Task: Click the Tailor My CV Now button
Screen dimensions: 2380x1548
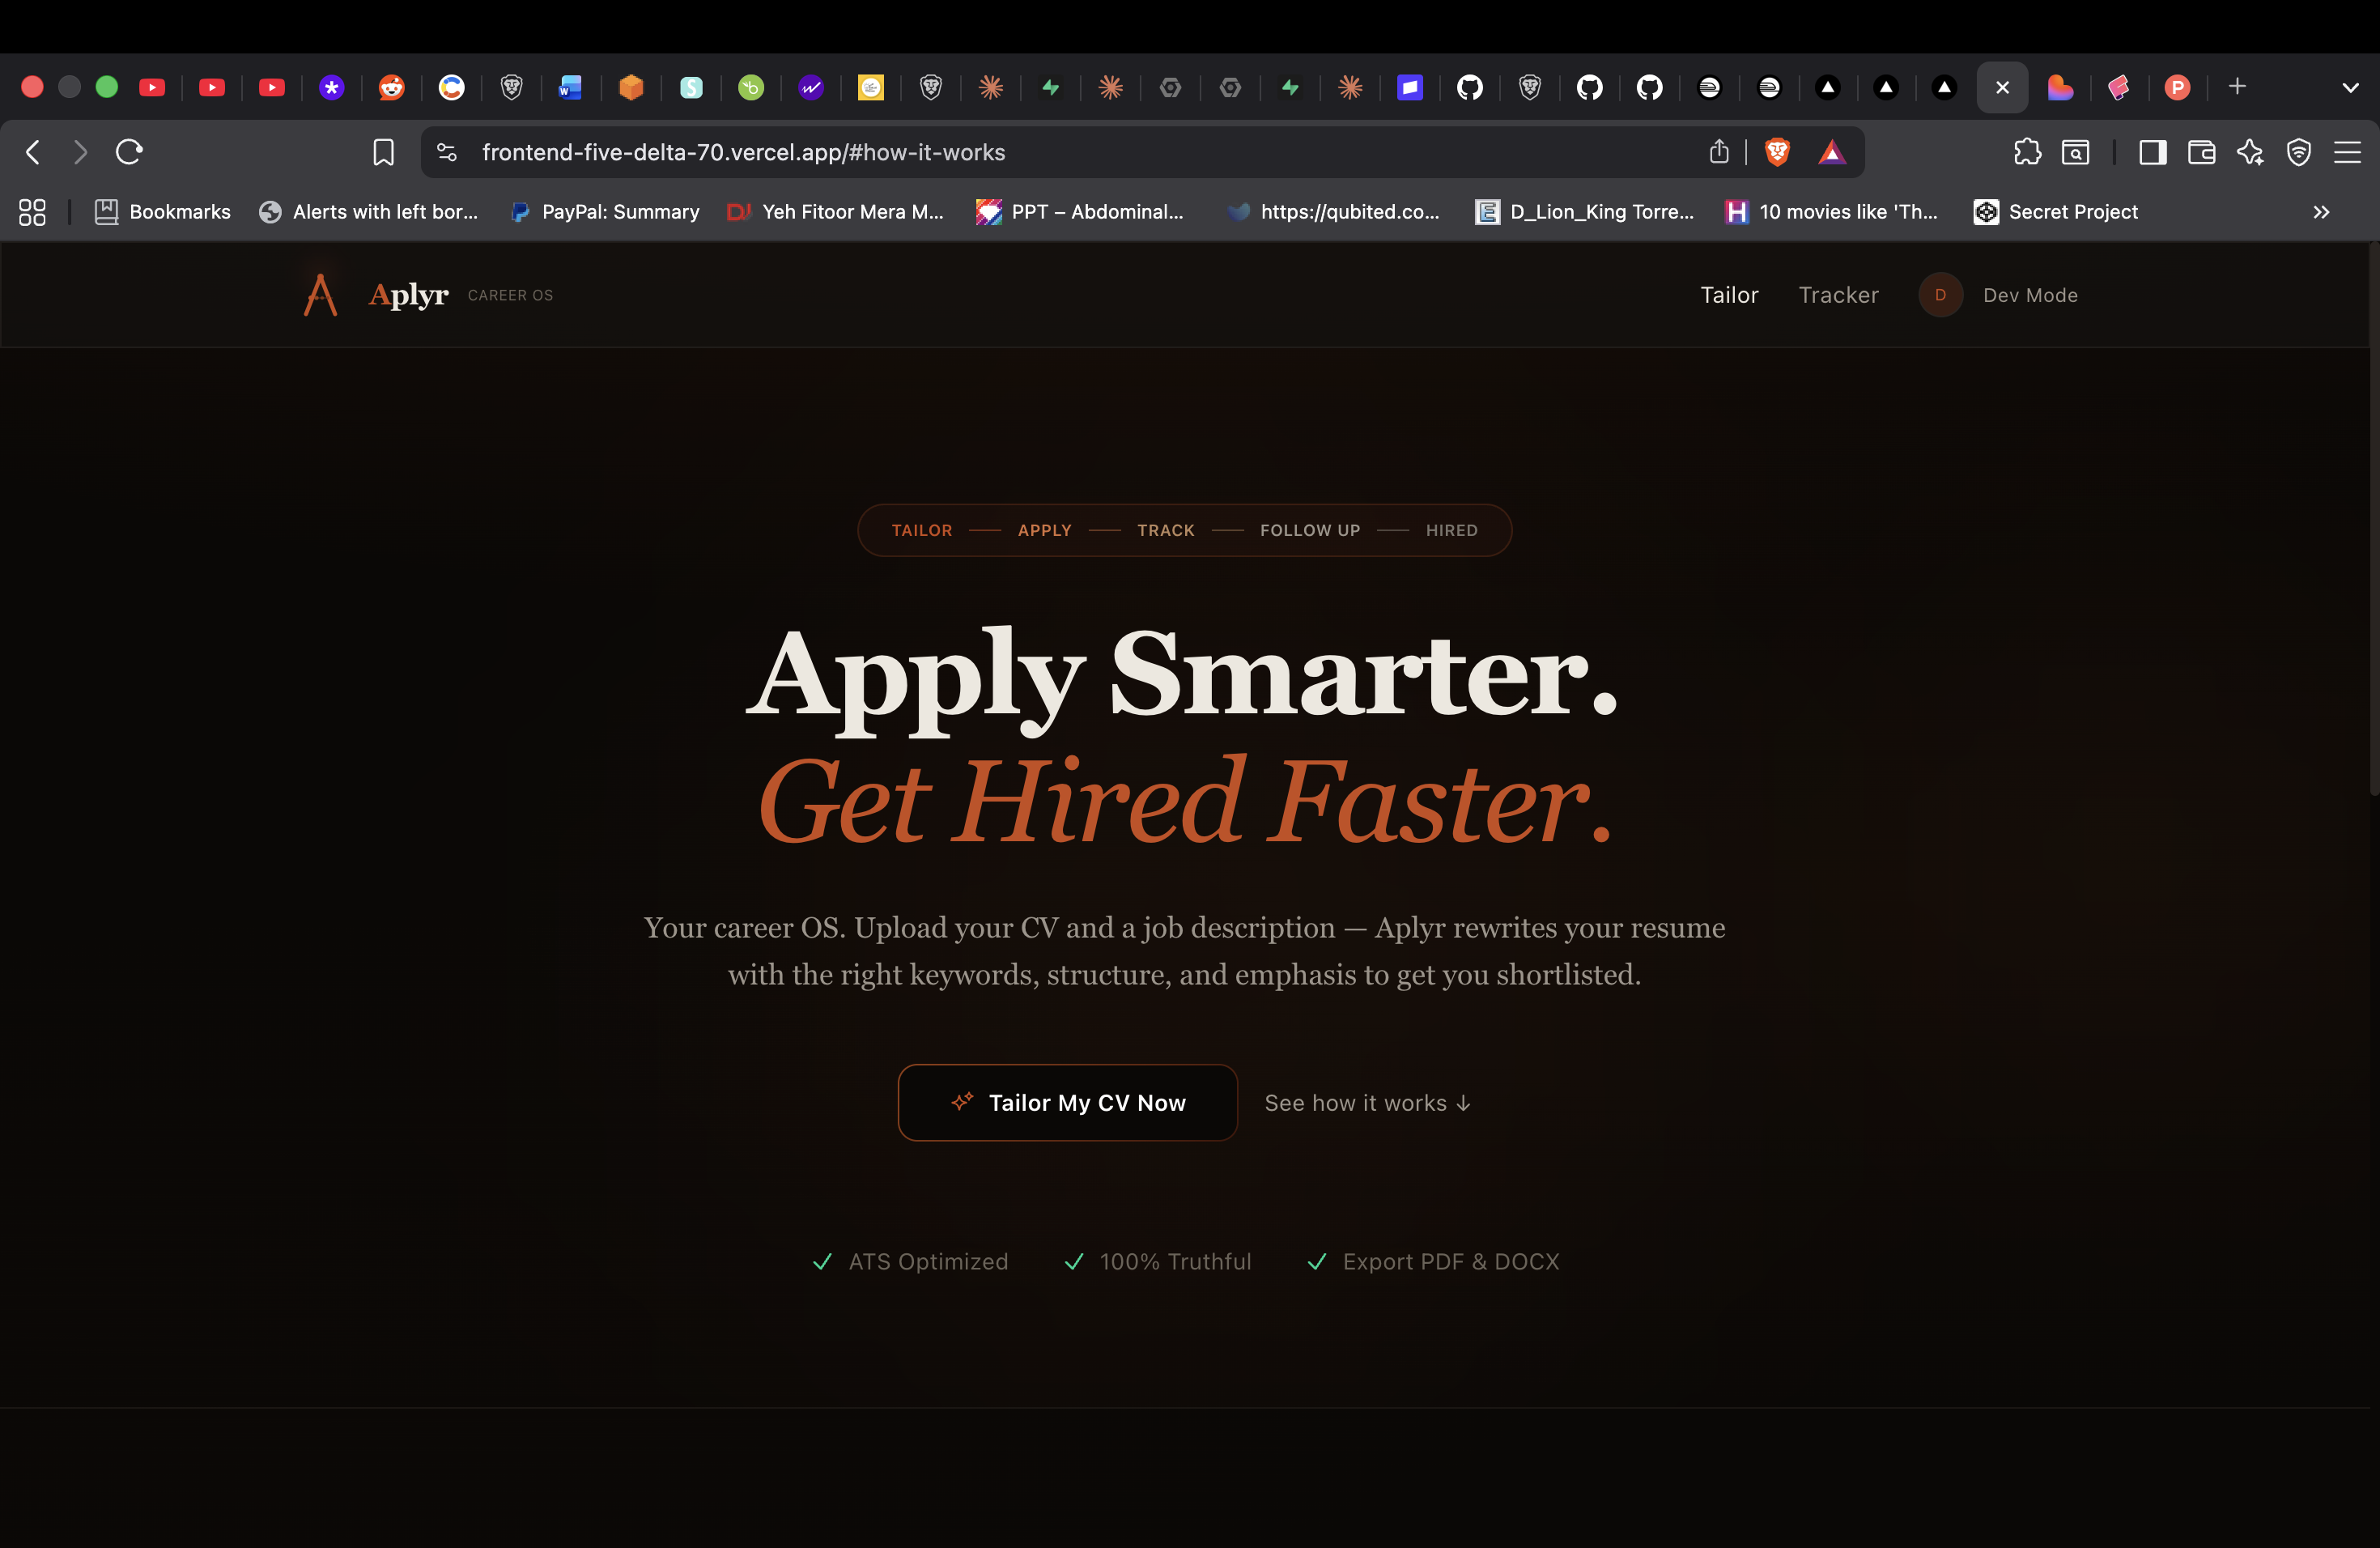Action: 1067,1102
